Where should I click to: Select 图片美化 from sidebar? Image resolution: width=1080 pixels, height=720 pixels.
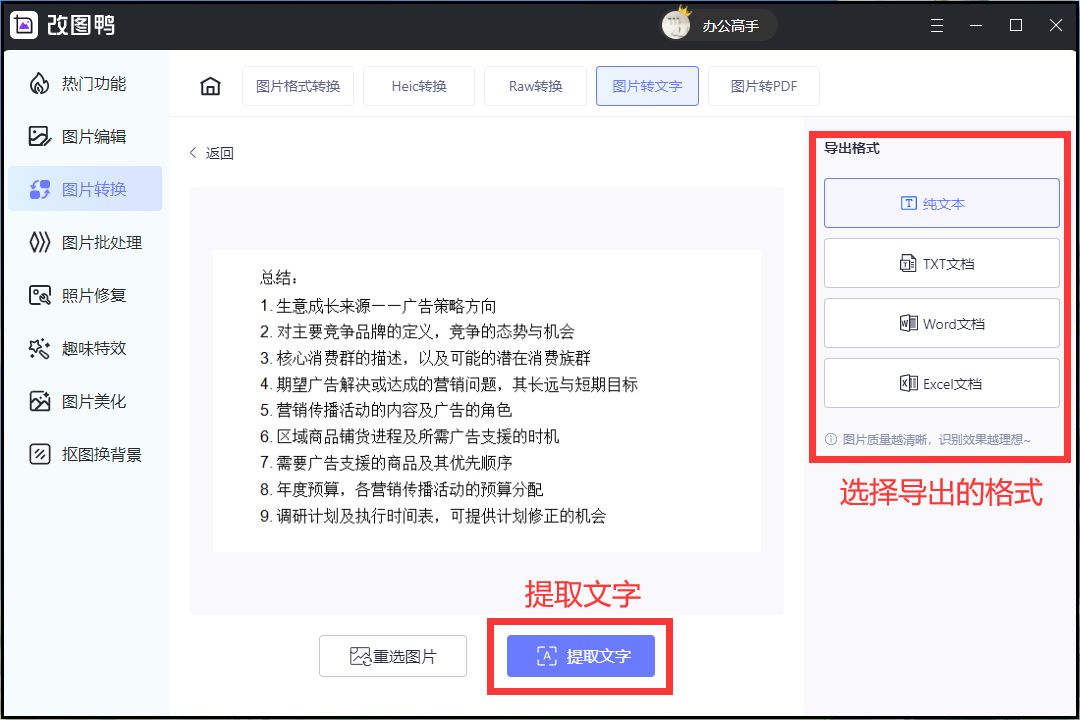(85, 401)
